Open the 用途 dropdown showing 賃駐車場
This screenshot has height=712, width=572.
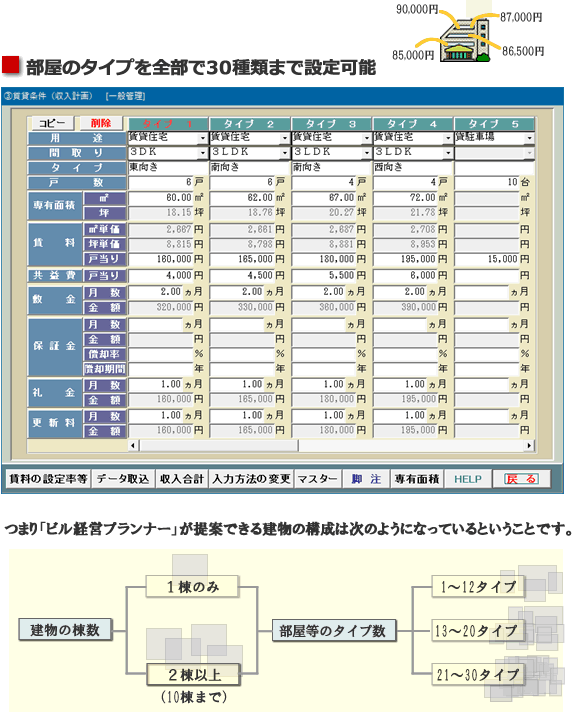[529, 138]
